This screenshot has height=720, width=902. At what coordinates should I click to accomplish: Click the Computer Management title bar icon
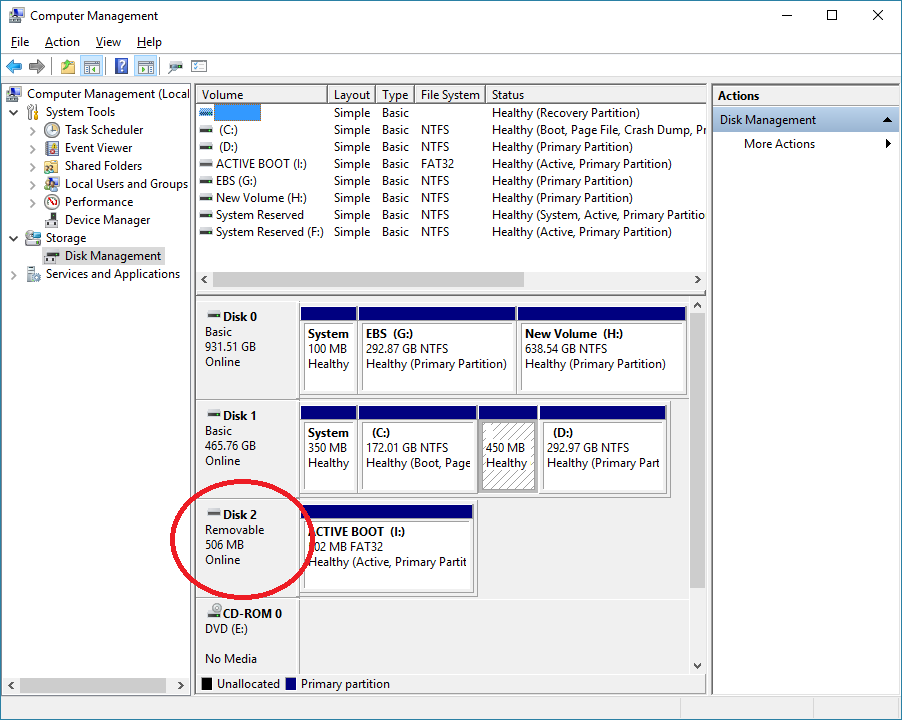pos(16,16)
